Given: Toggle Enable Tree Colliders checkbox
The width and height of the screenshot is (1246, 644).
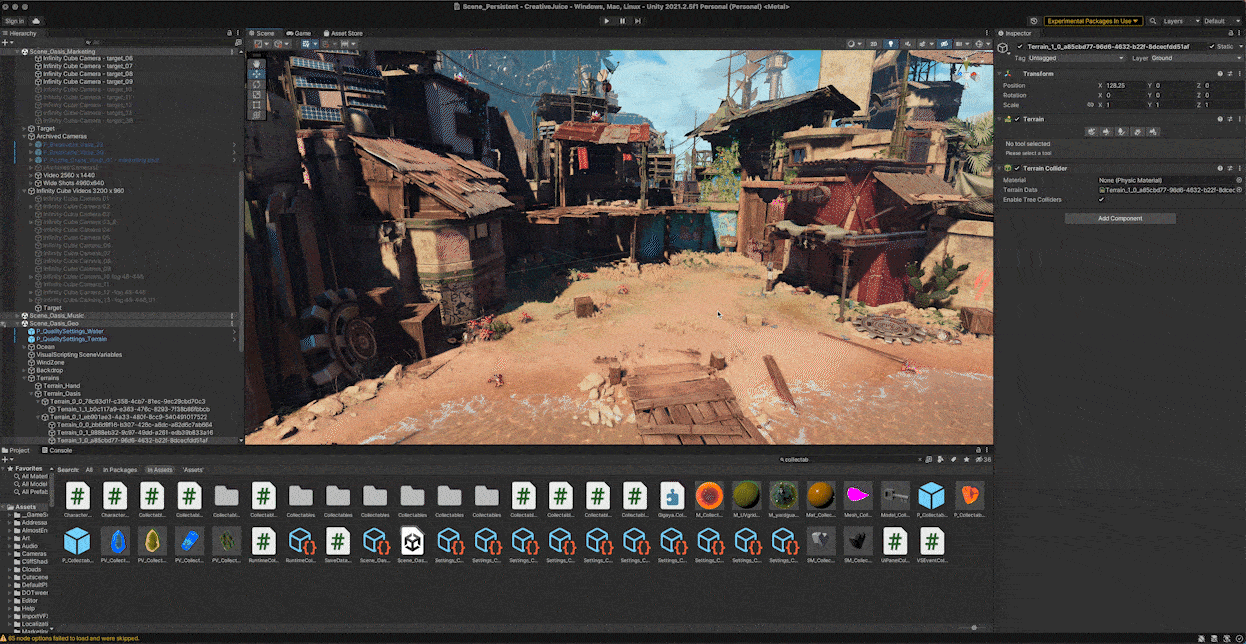Looking at the screenshot, I should click(1102, 200).
